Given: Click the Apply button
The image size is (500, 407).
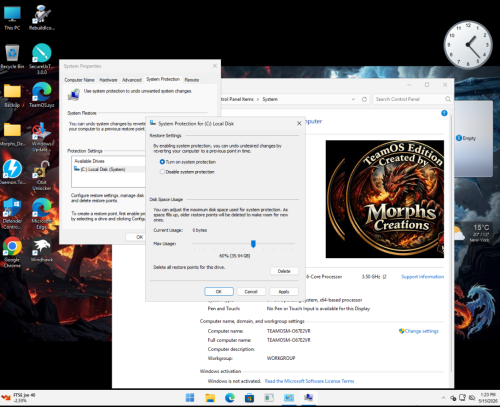Looking at the screenshot, I should click(x=284, y=292).
